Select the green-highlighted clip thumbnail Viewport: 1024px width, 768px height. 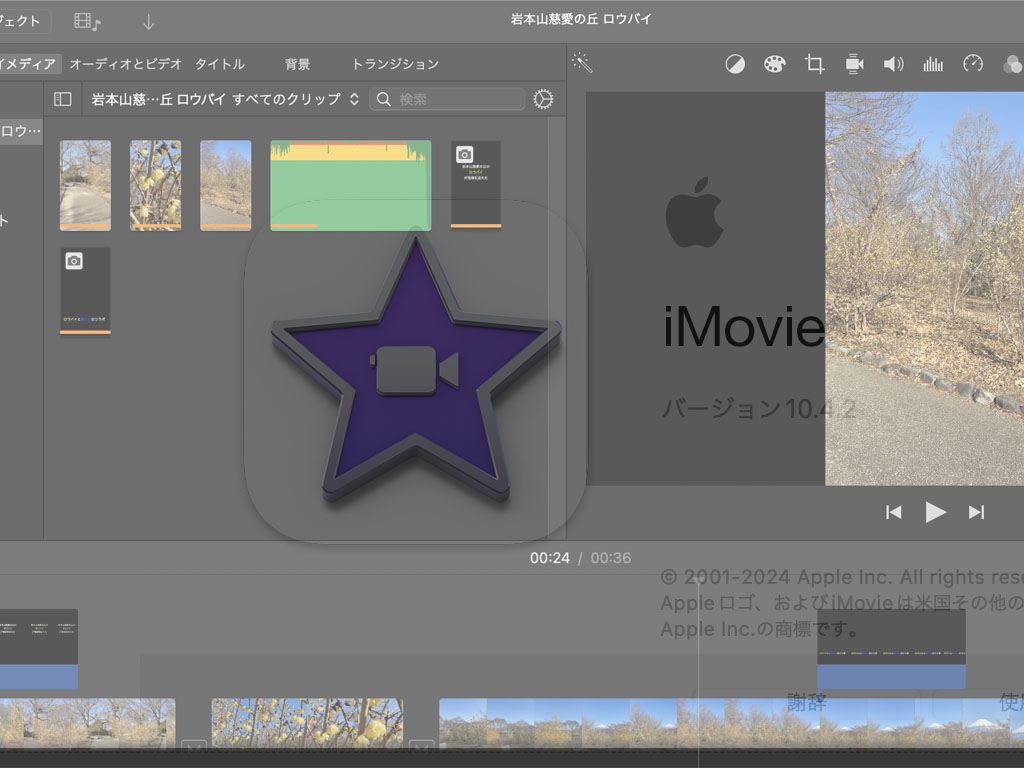(350, 185)
